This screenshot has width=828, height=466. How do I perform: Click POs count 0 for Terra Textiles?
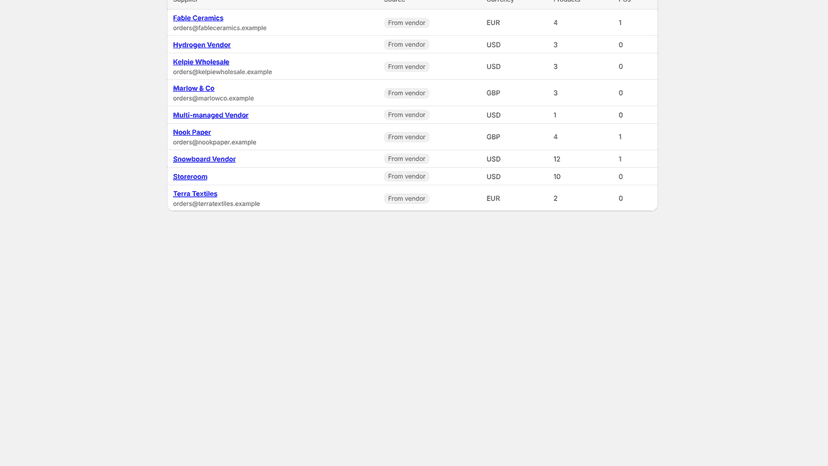(620, 199)
